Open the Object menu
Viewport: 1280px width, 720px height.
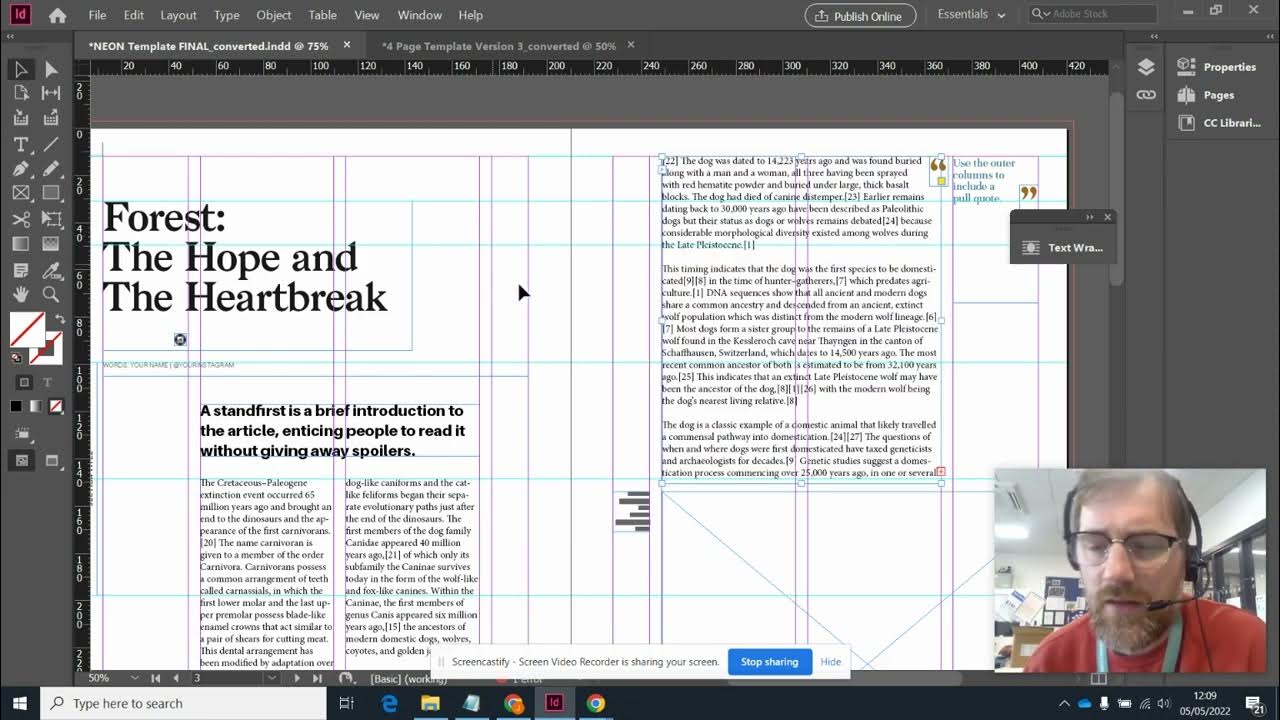pyautogui.click(x=274, y=15)
